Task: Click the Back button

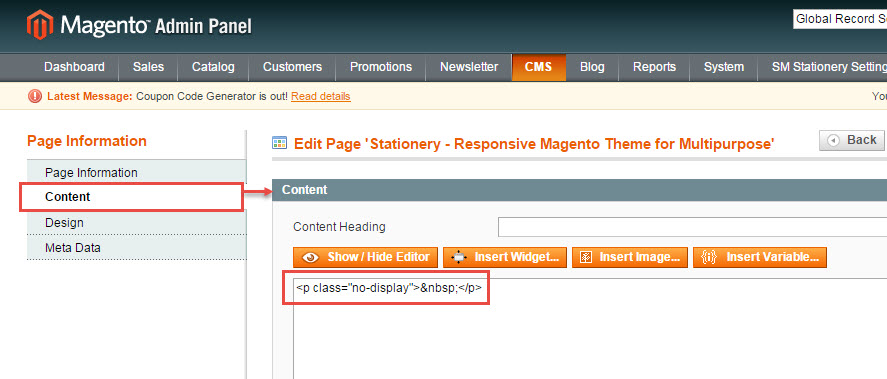Action: [x=851, y=140]
